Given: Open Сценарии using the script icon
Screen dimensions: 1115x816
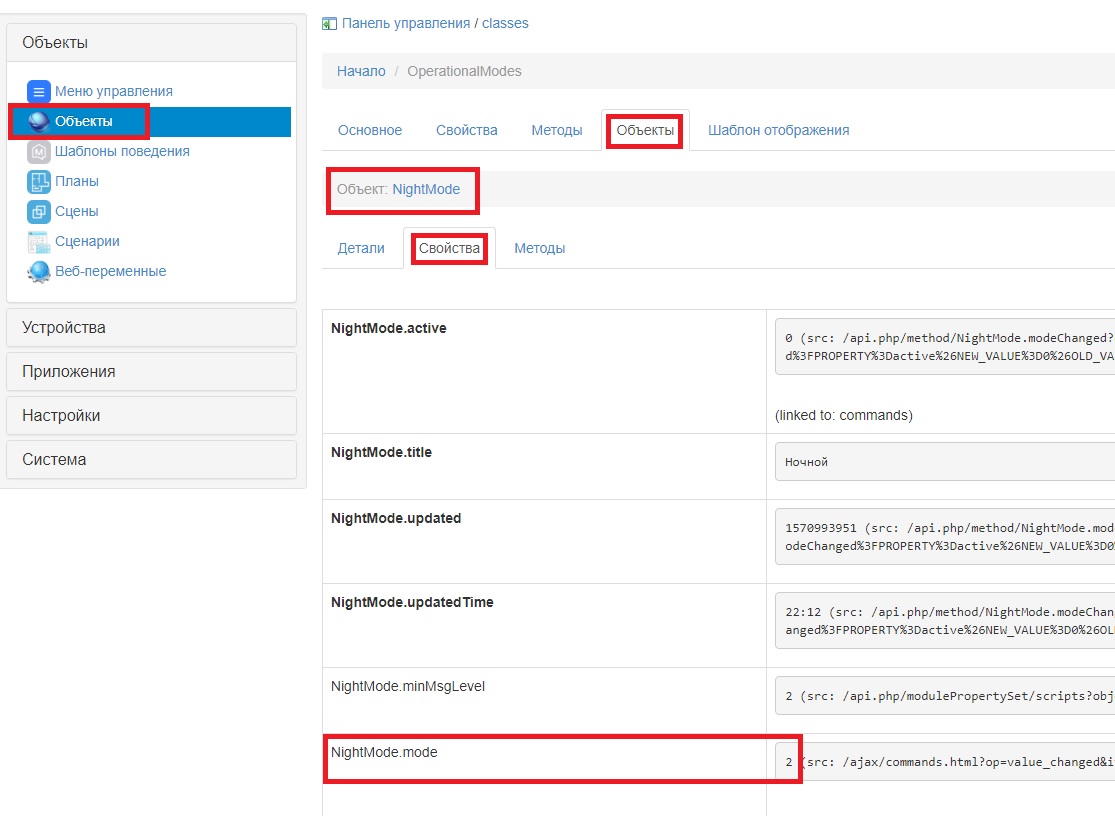Looking at the screenshot, I should click(37, 241).
